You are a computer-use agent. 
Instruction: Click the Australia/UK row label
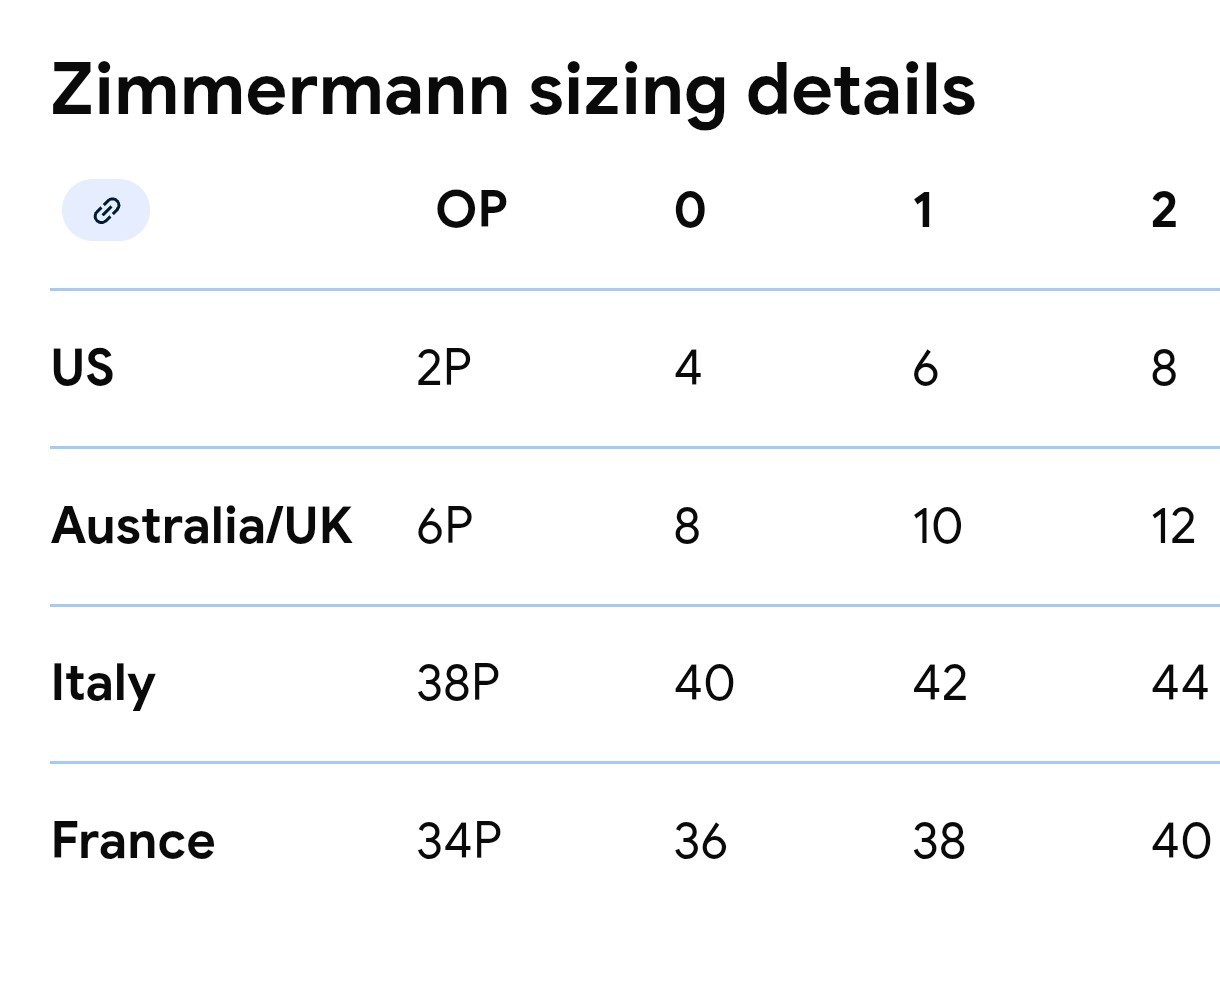click(x=201, y=525)
